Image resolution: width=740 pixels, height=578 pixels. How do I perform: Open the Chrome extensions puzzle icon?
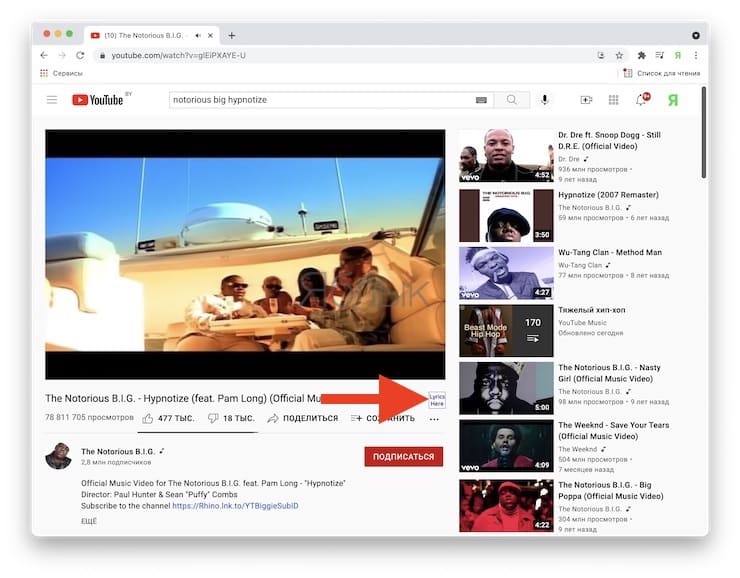tap(641, 55)
